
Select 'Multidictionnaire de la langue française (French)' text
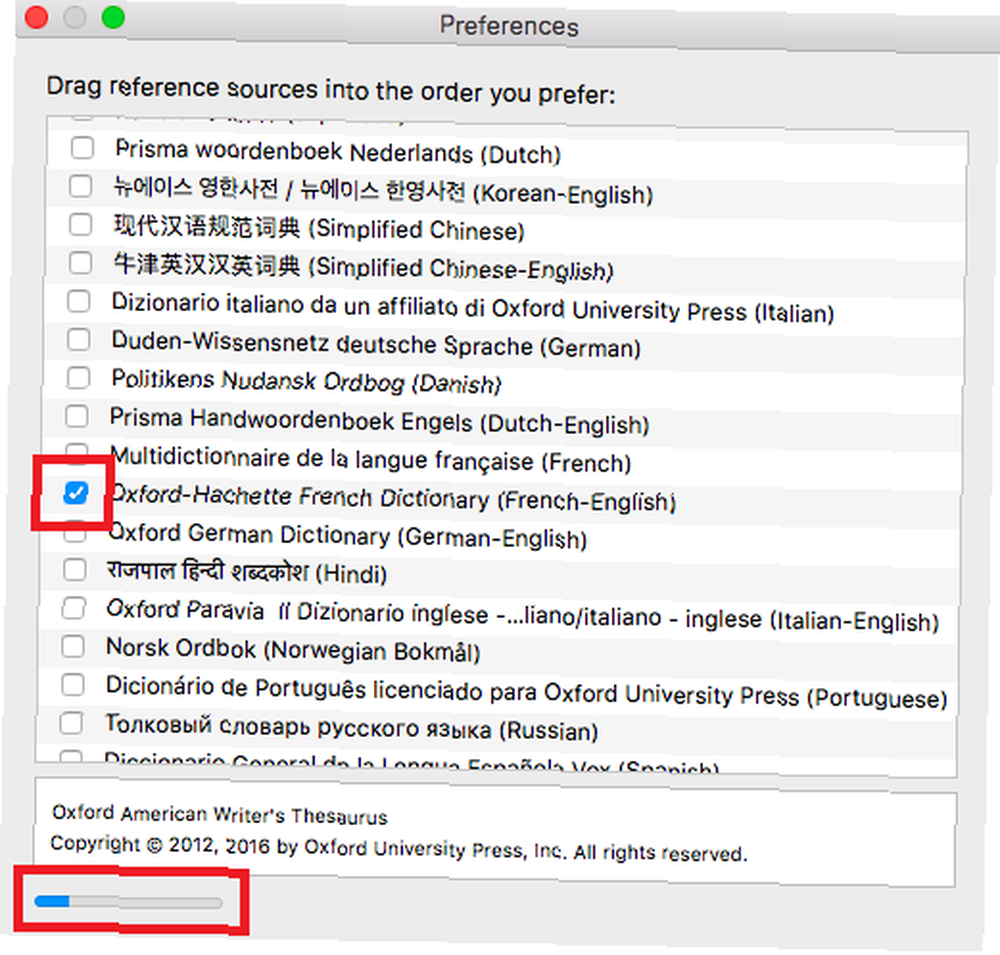click(371, 459)
